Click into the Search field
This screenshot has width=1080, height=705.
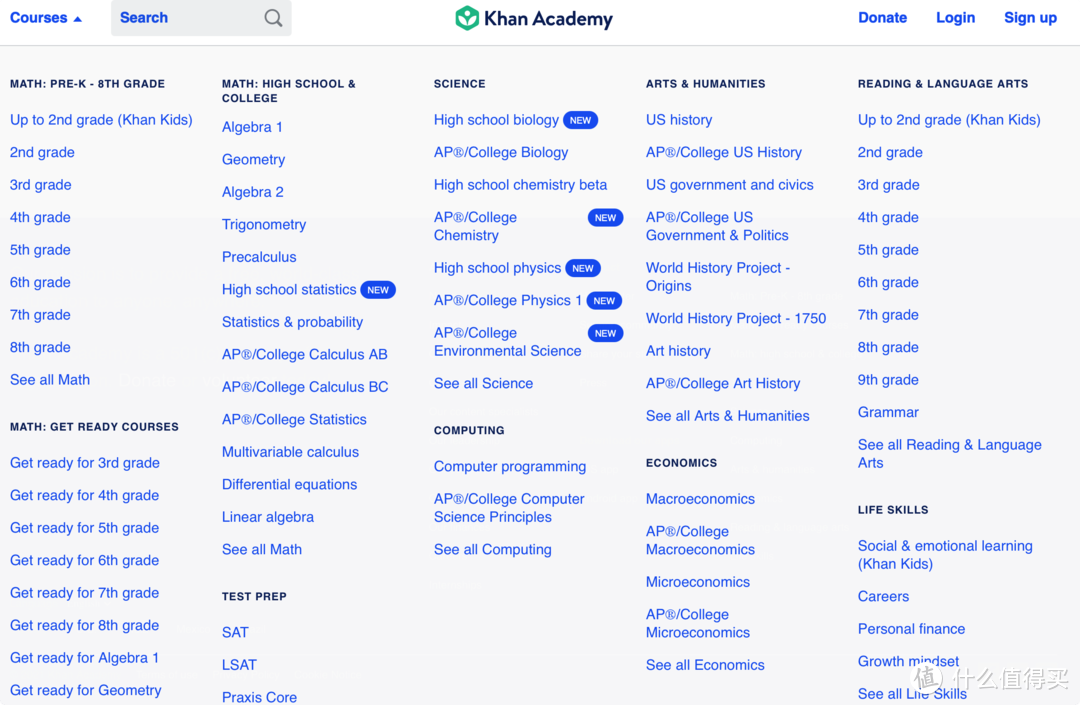pyautogui.click(x=201, y=18)
